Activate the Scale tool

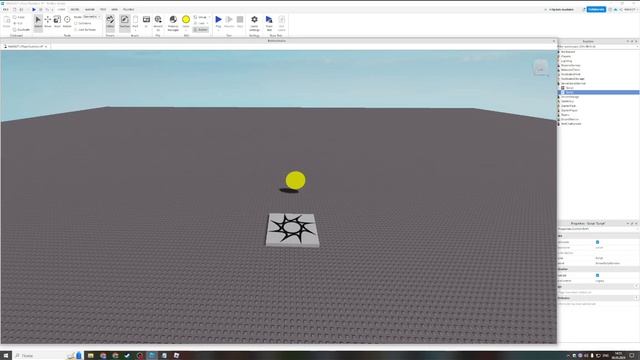point(57,22)
